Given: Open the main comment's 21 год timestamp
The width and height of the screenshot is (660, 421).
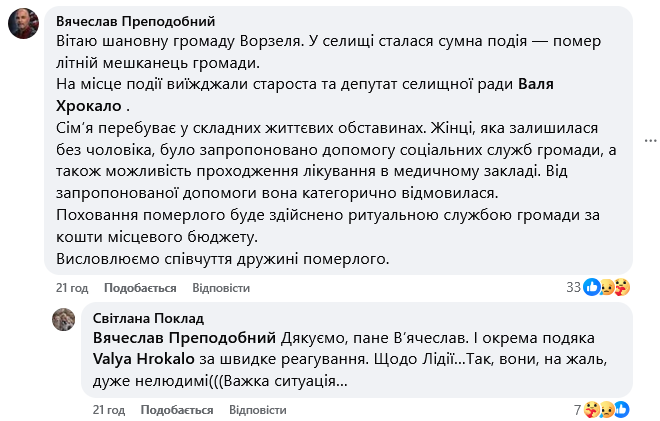Looking at the screenshot, I should tap(70, 288).
